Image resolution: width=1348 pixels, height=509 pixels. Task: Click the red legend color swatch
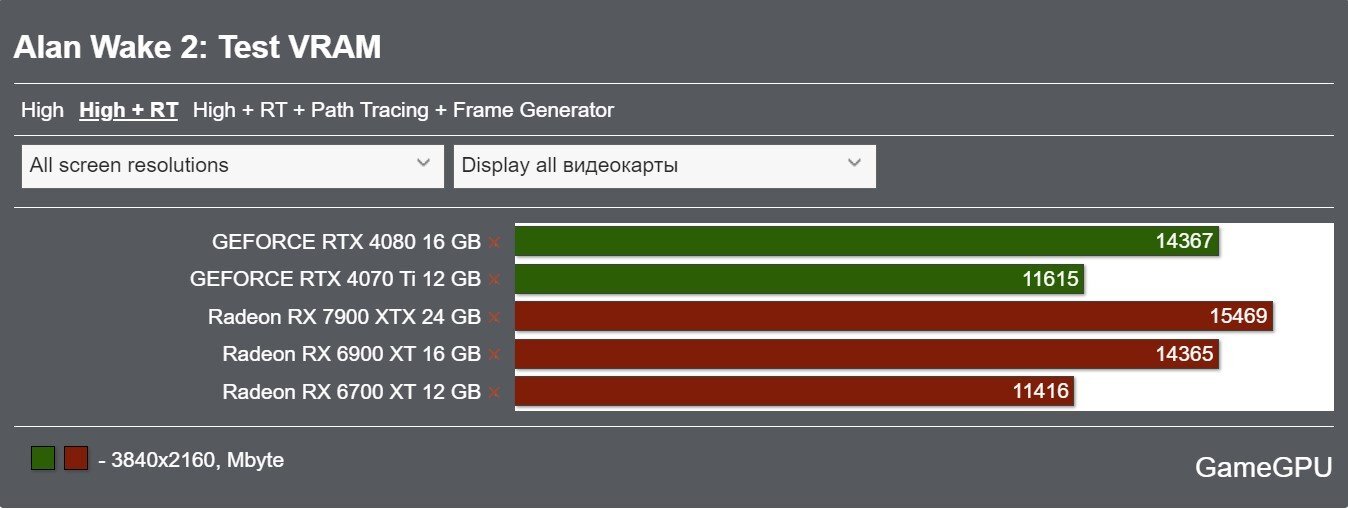pyautogui.click(x=76, y=458)
